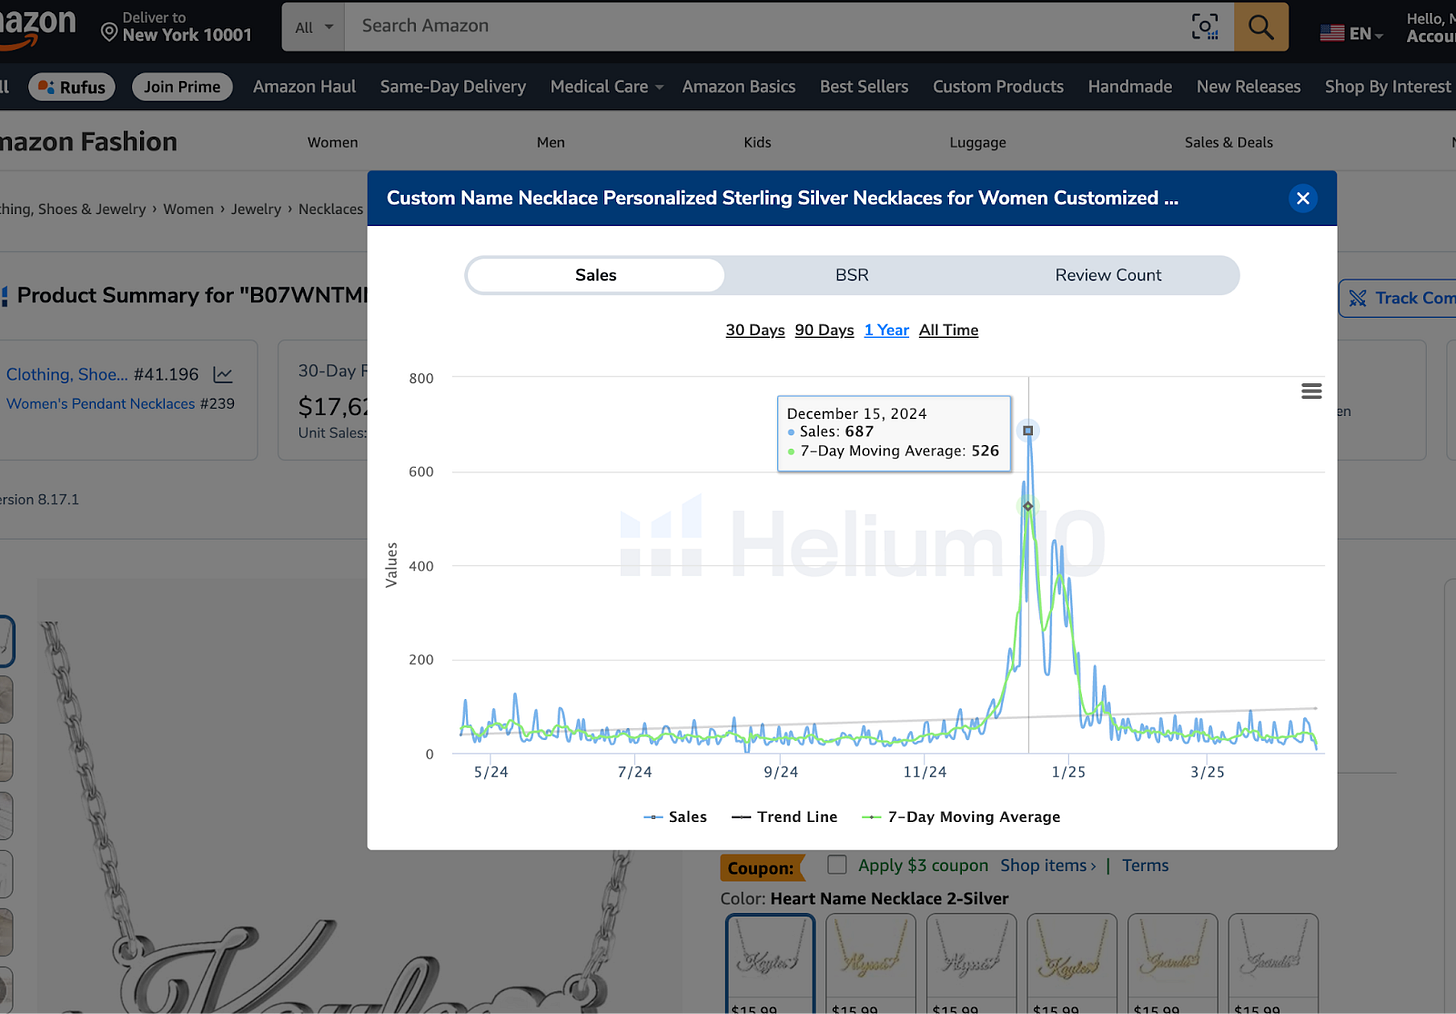Toggle the 7-Day Moving Average legend
1456x1014 pixels.
pos(960,817)
